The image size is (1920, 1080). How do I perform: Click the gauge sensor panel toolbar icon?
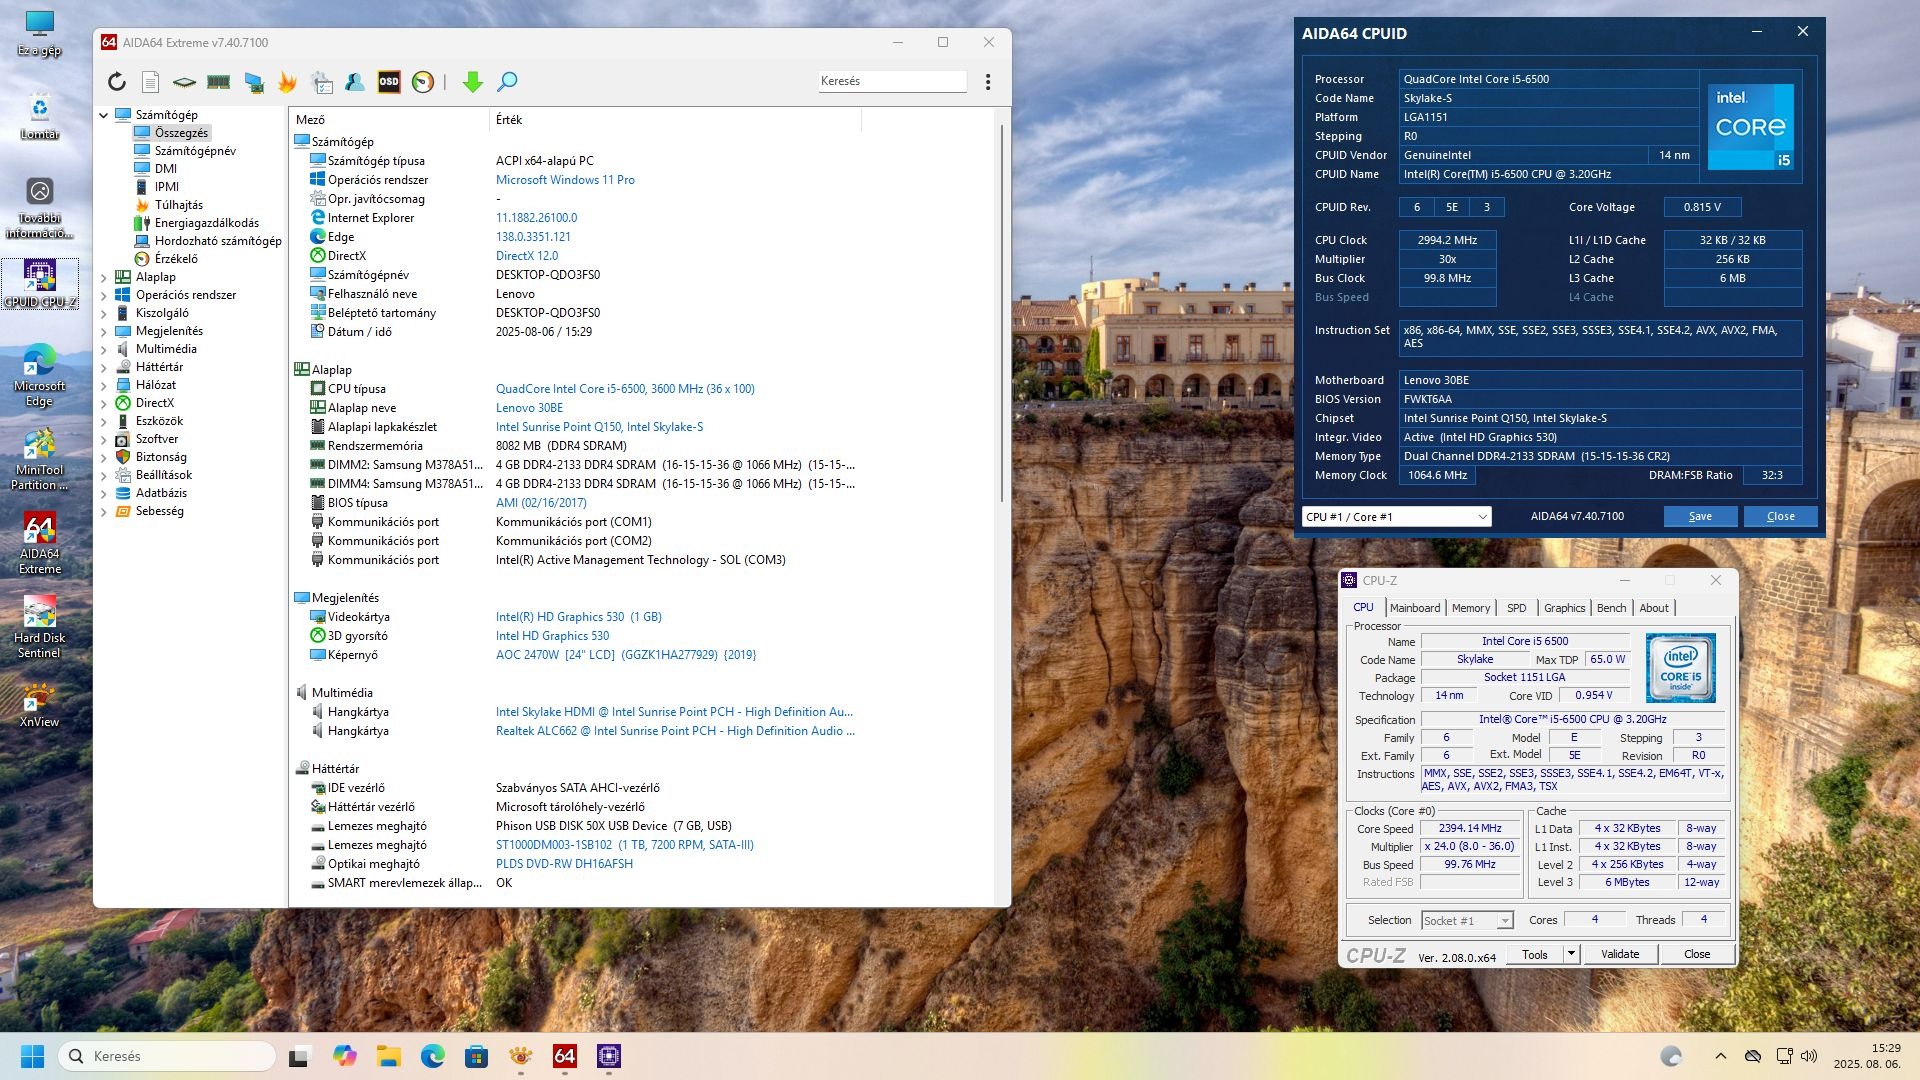coord(423,82)
